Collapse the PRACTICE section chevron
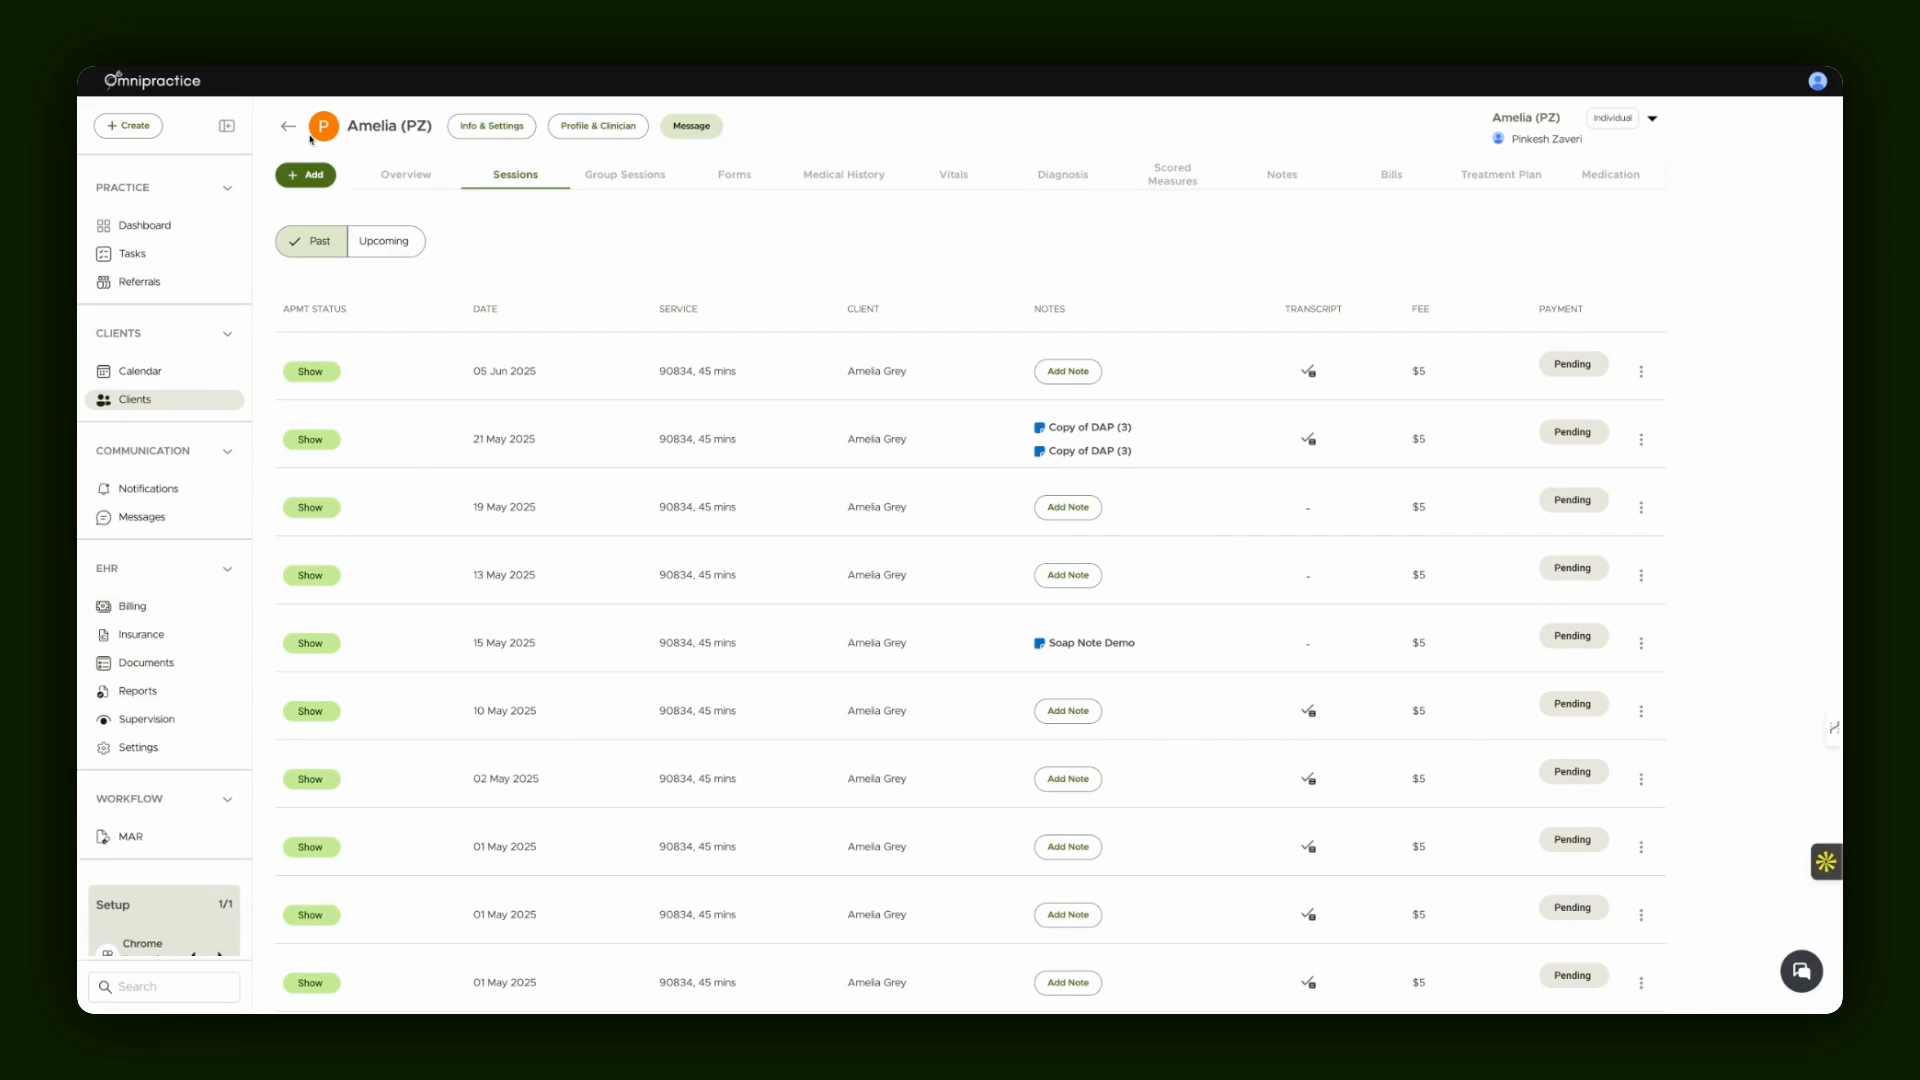This screenshot has height=1080, width=1920. point(227,188)
